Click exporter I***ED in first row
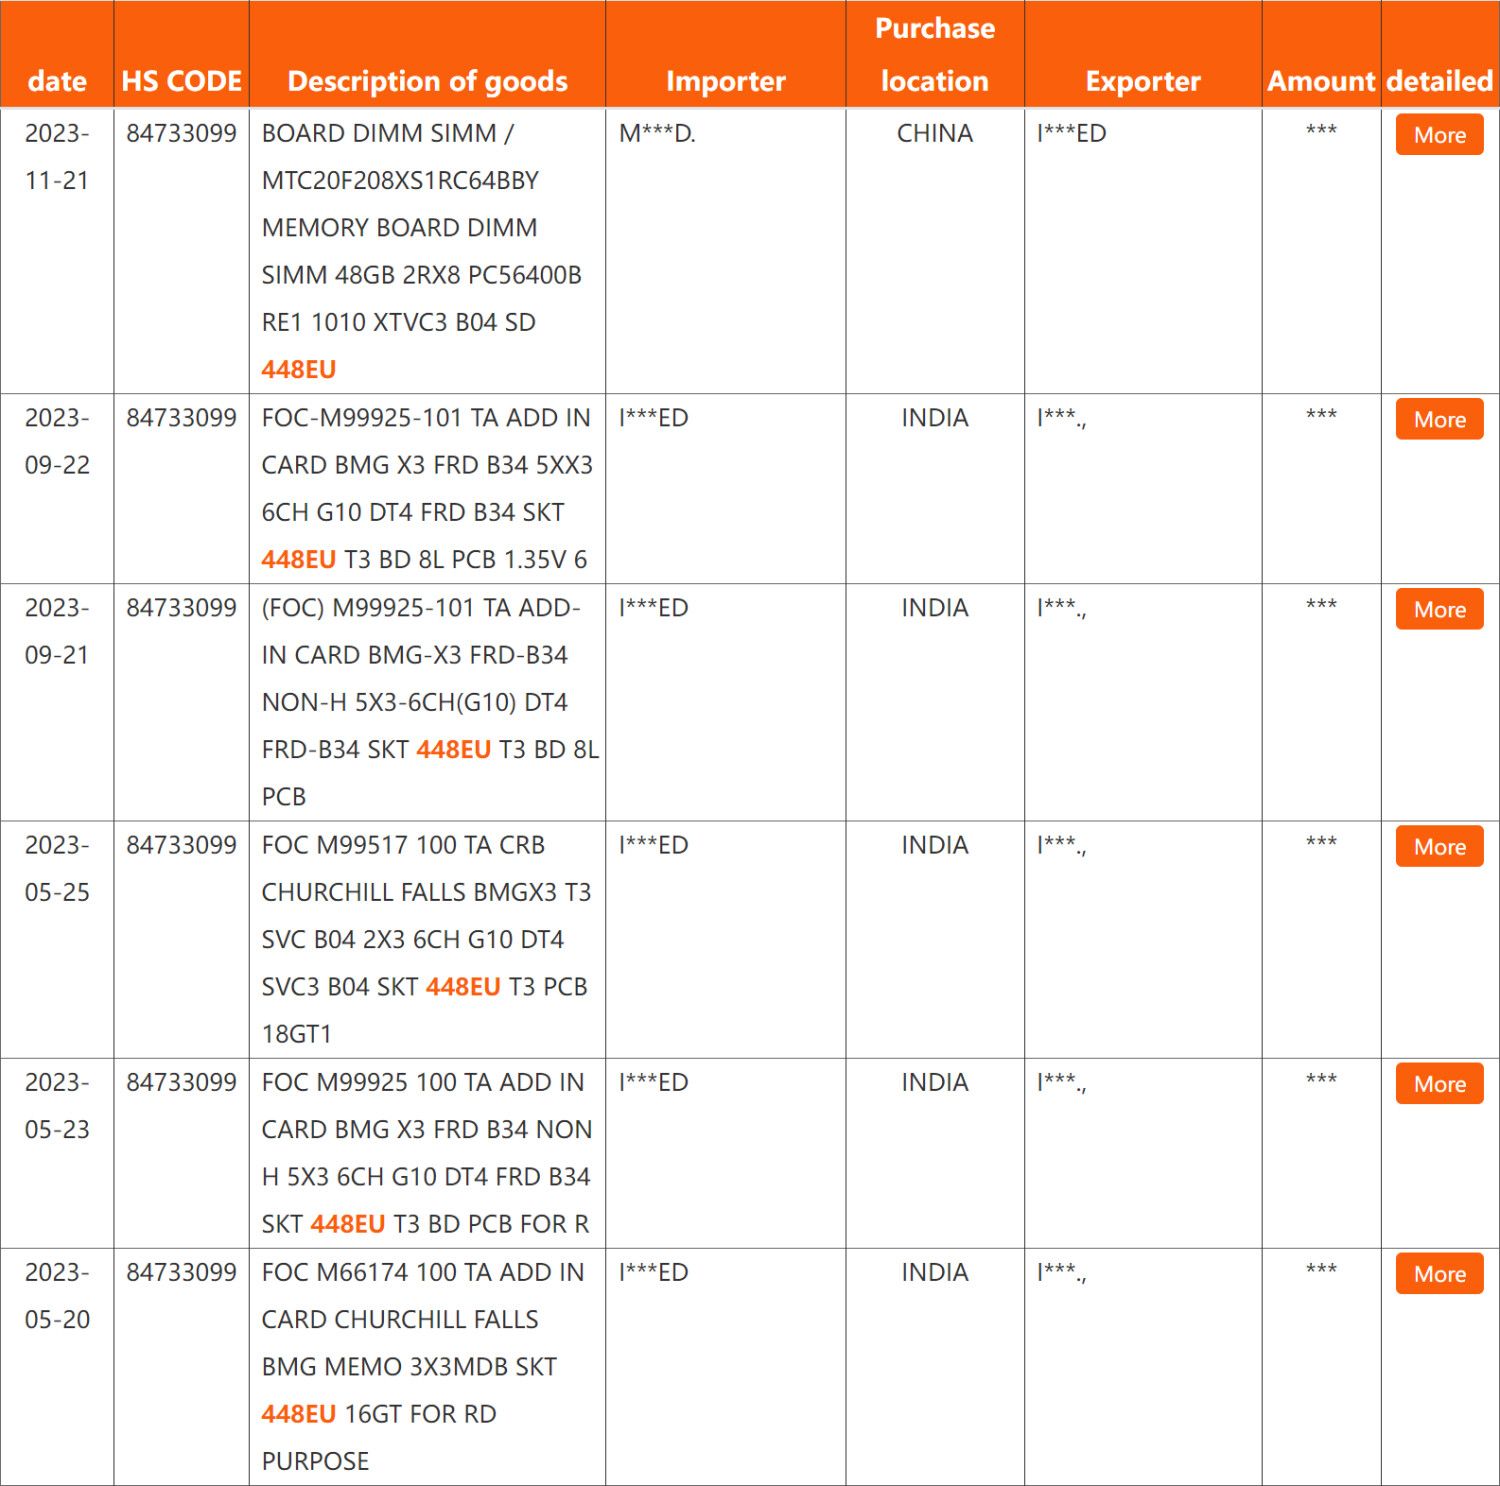 pos(1071,134)
